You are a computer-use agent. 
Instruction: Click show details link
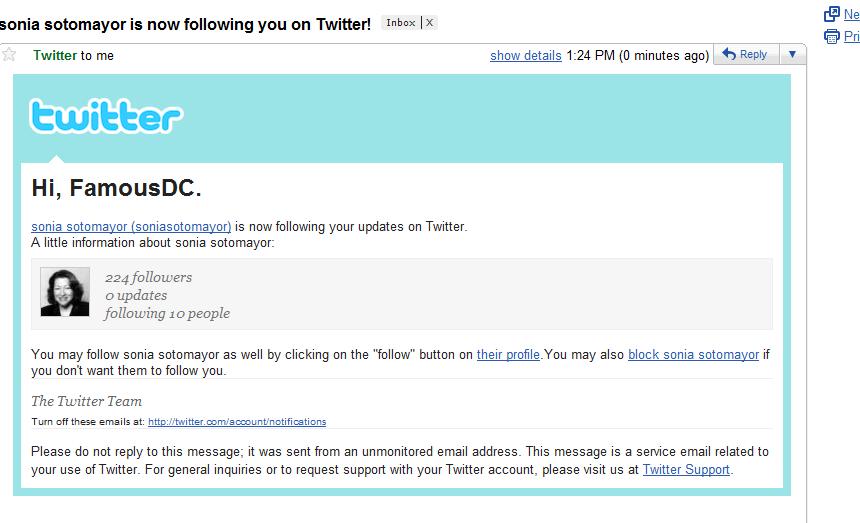click(525, 55)
